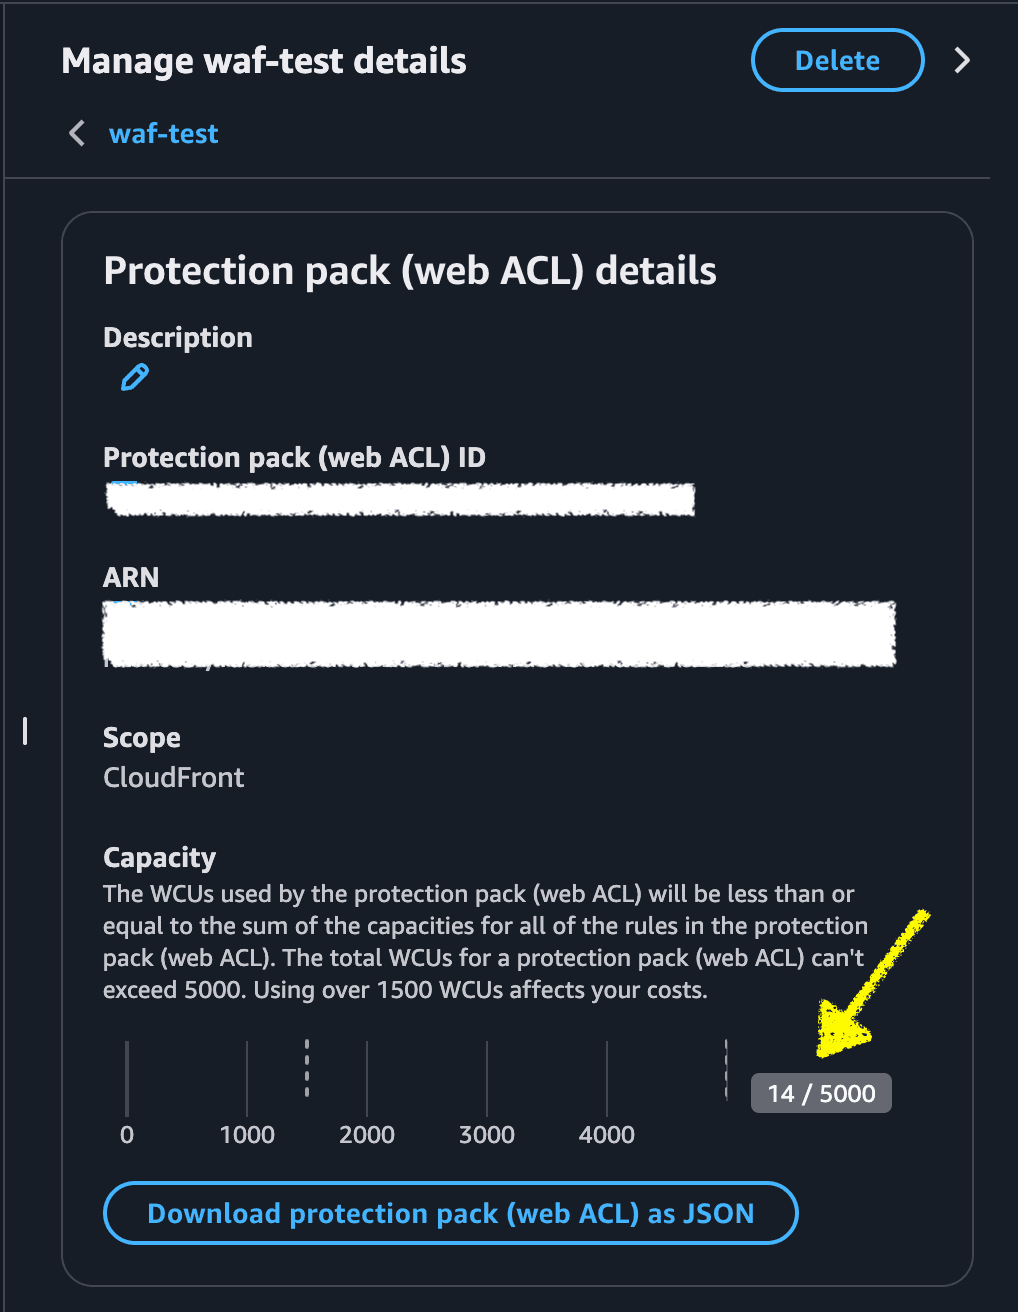Click the 2000 label on capacity scale
The height and width of the screenshot is (1312, 1018).
click(367, 1134)
